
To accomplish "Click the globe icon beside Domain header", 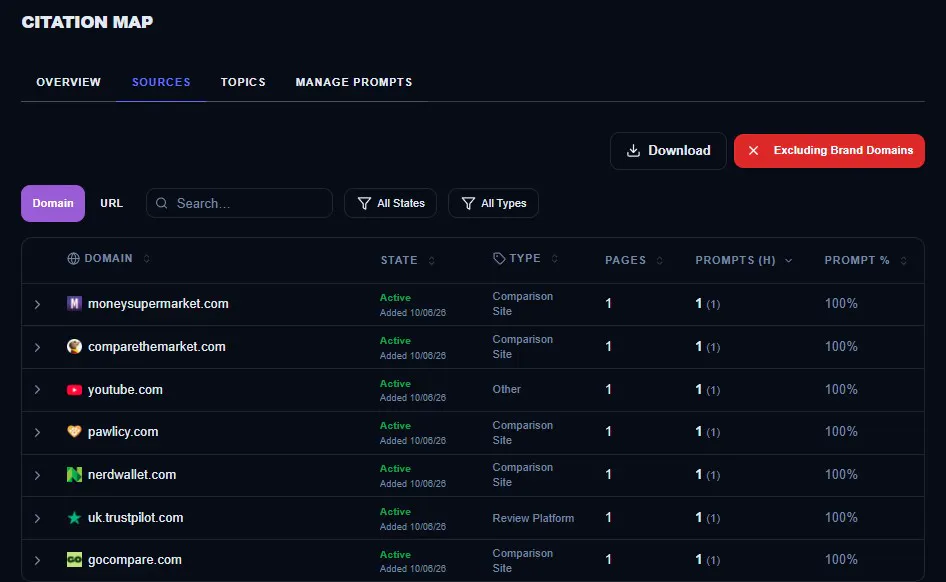I will [74, 259].
